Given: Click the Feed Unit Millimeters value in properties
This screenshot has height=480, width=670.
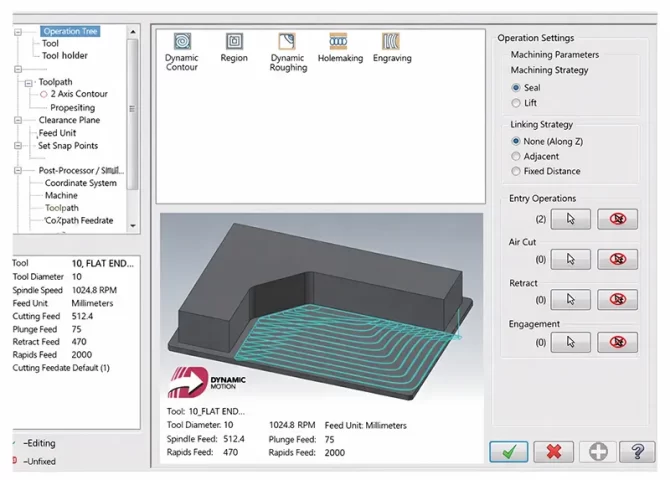Looking at the screenshot, I should 92,303.
